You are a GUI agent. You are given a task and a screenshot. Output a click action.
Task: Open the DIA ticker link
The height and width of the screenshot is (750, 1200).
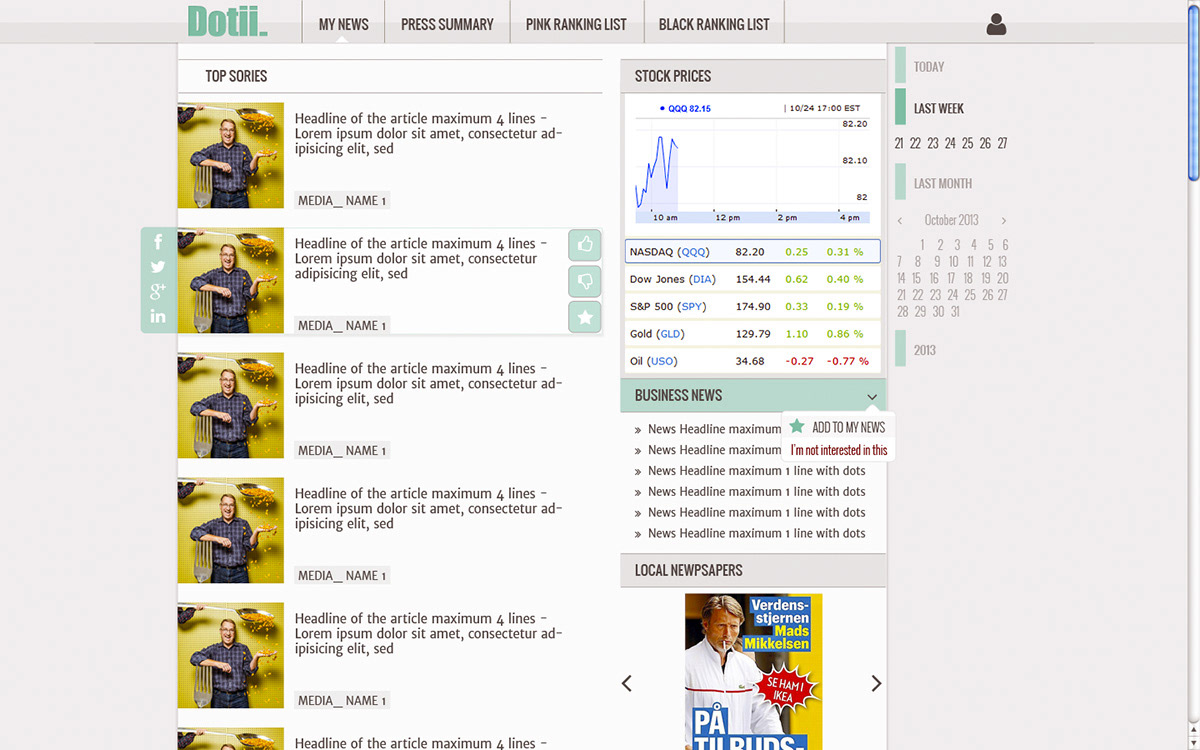tap(702, 279)
